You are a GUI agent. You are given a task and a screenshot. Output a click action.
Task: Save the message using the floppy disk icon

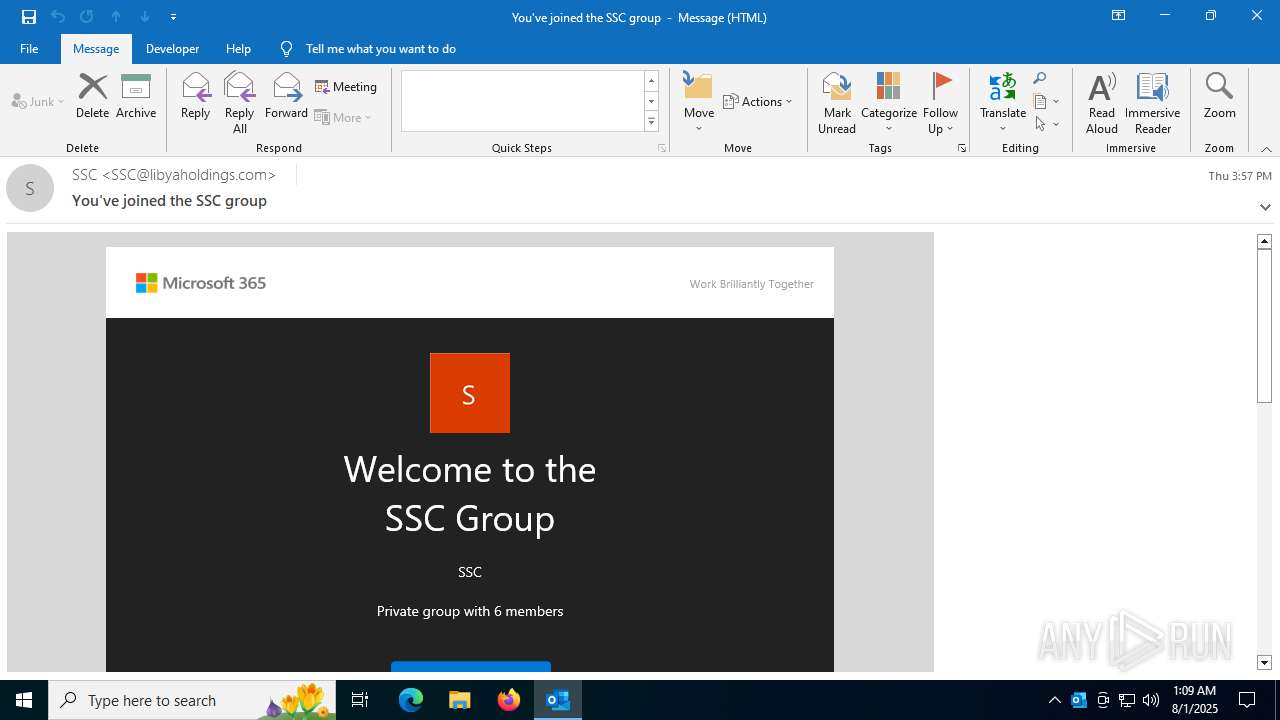pyautogui.click(x=29, y=17)
